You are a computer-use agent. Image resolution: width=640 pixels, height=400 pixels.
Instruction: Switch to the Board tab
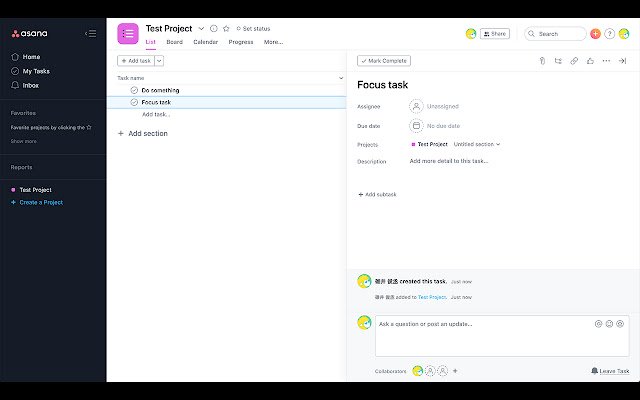point(174,42)
